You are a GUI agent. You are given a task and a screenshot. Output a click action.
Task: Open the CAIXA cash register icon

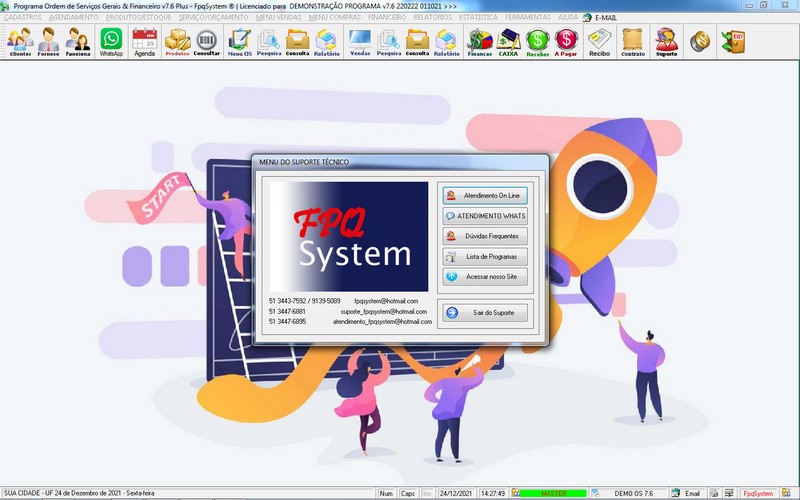[509, 41]
